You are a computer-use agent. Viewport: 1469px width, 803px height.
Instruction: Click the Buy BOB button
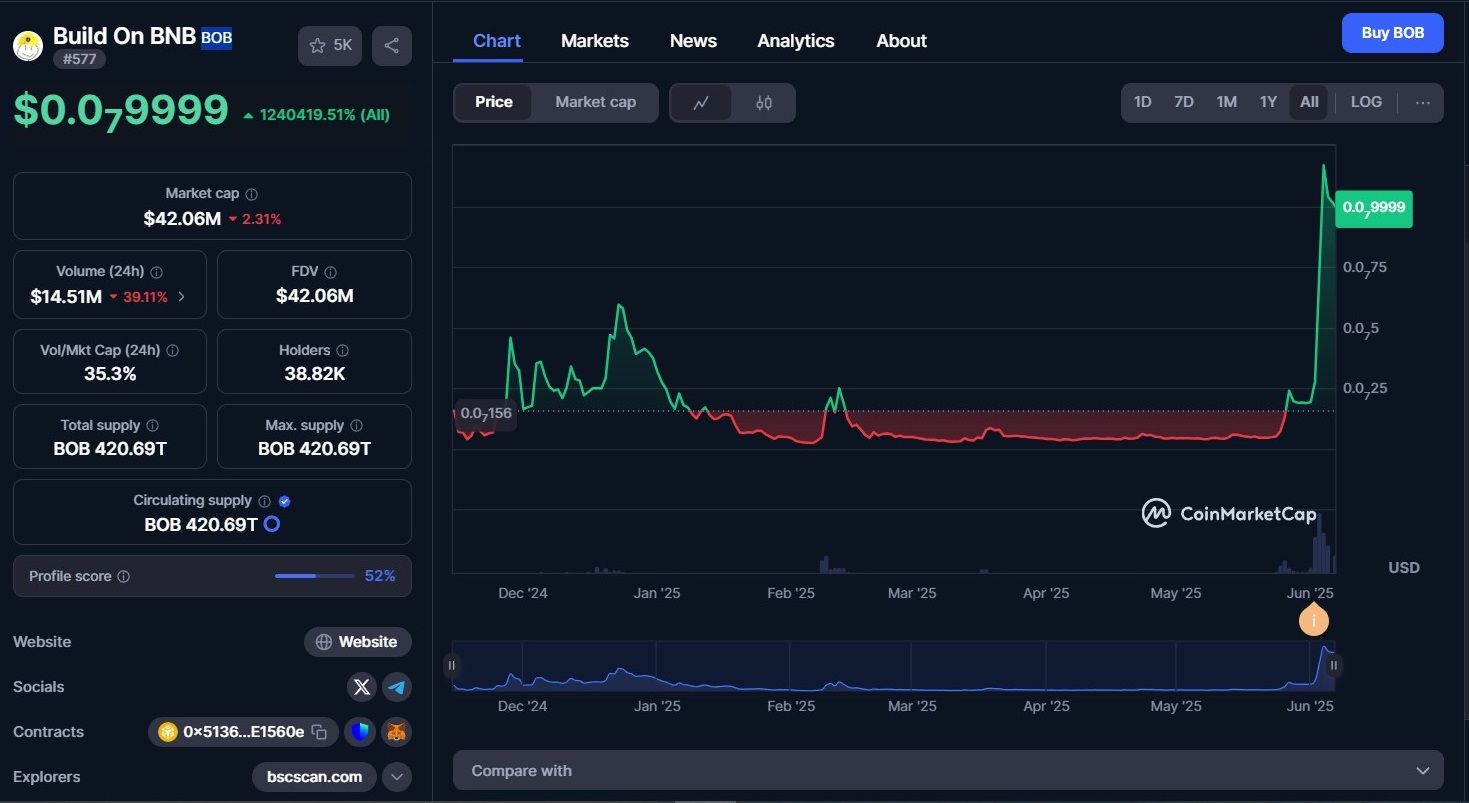pyautogui.click(x=1392, y=33)
